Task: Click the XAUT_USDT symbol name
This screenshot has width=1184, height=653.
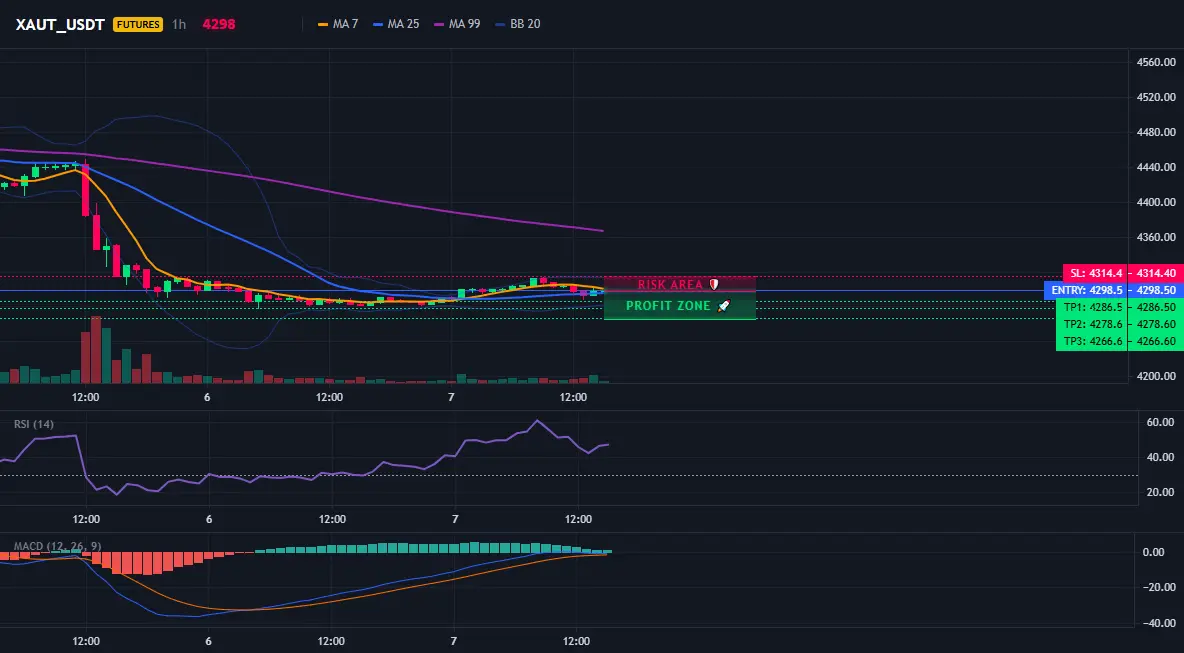Action: coord(60,24)
